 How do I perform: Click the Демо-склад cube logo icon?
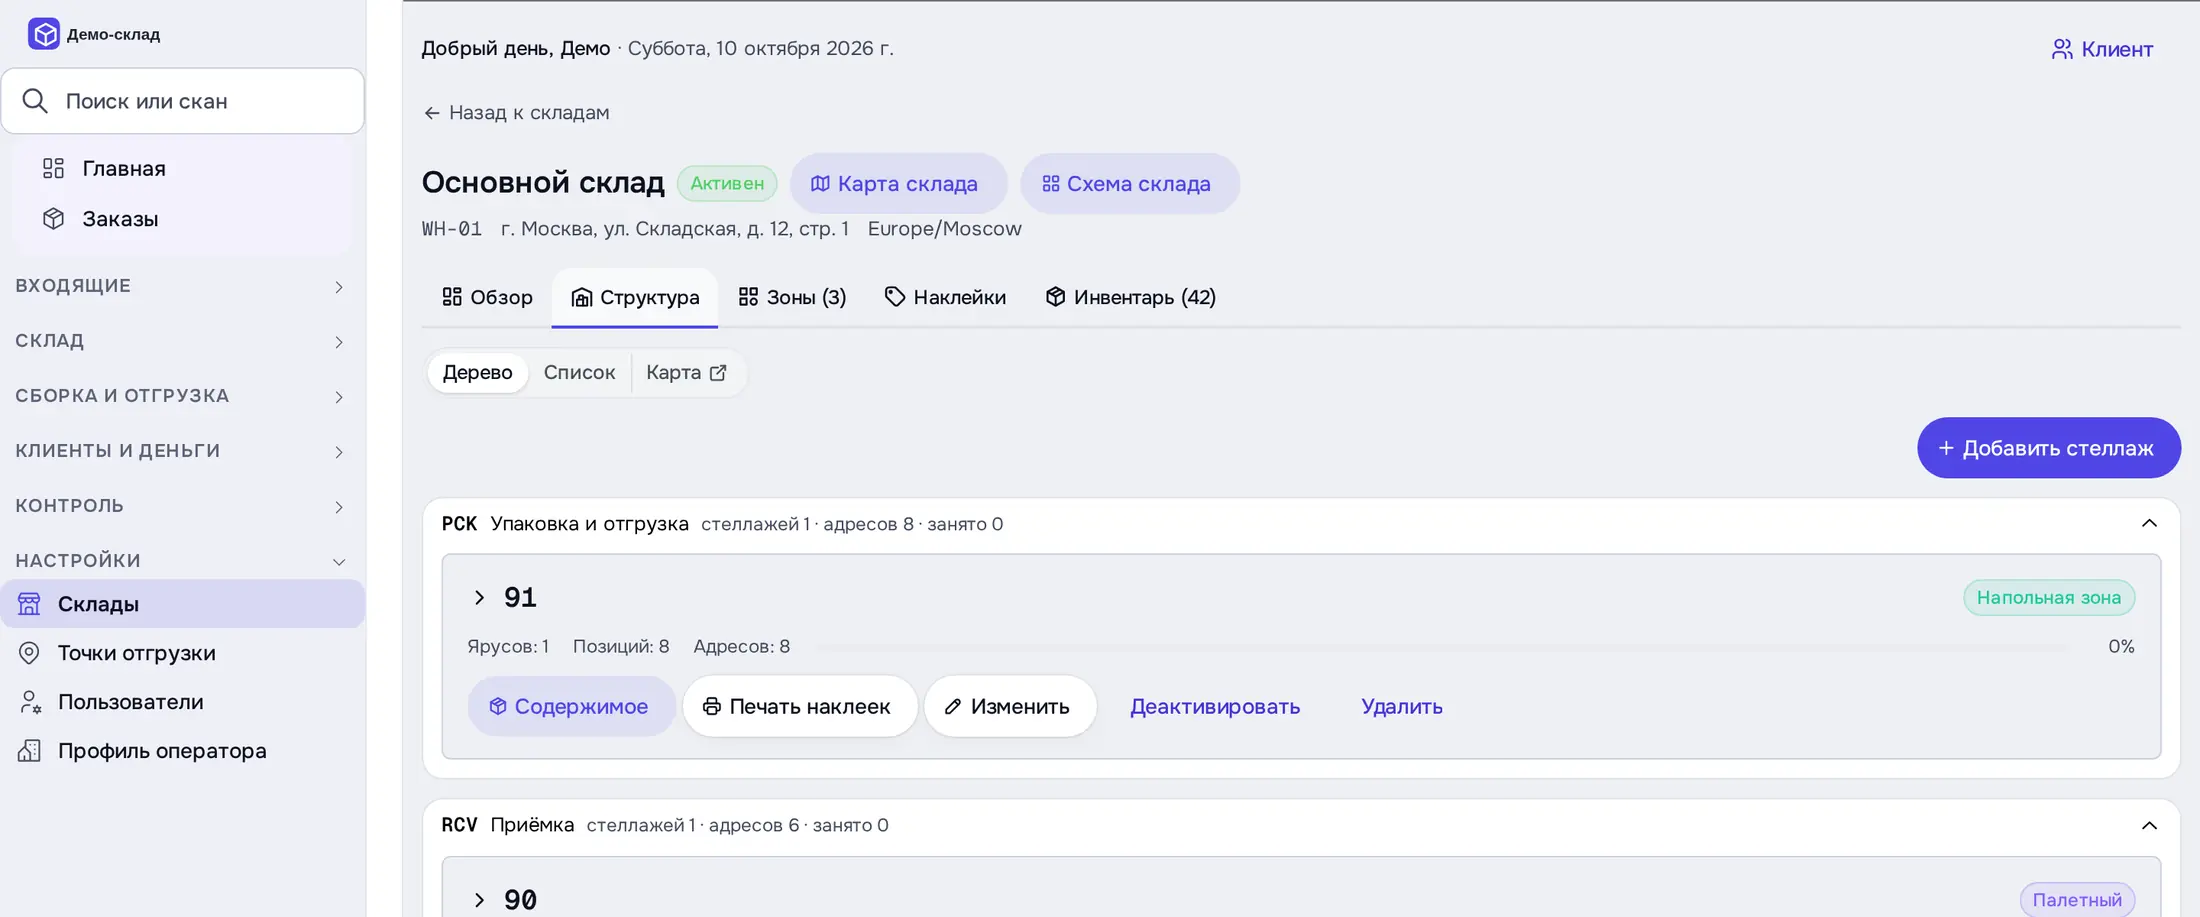pos(44,34)
